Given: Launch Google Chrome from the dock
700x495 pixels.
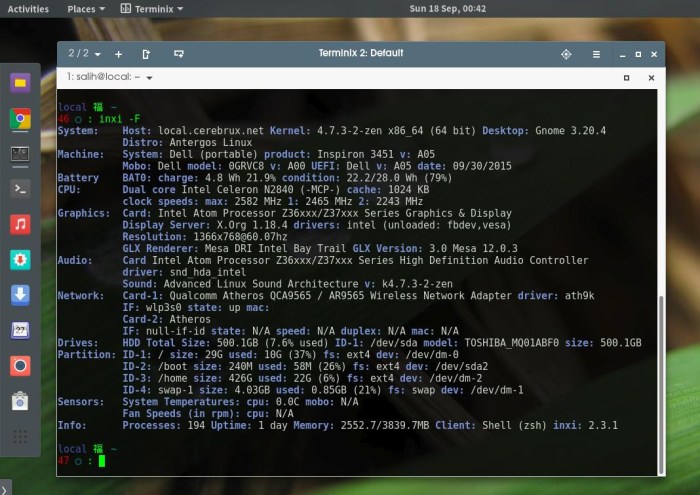Looking at the screenshot, I should [x=20, y=119].
